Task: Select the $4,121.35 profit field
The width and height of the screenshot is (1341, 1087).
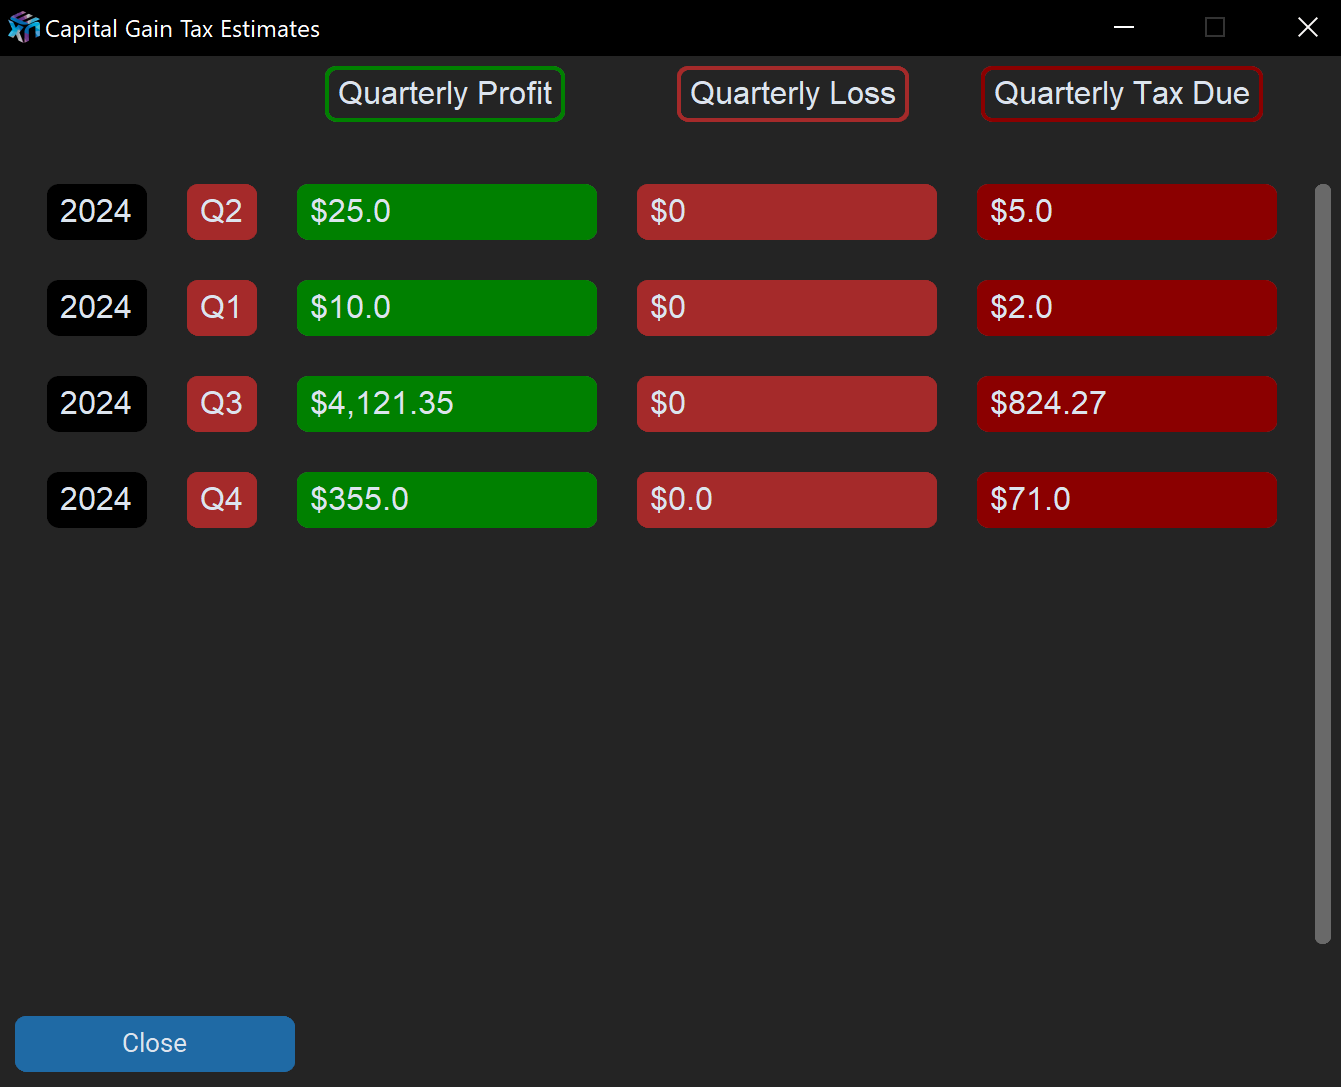Action: pos(446,404)
